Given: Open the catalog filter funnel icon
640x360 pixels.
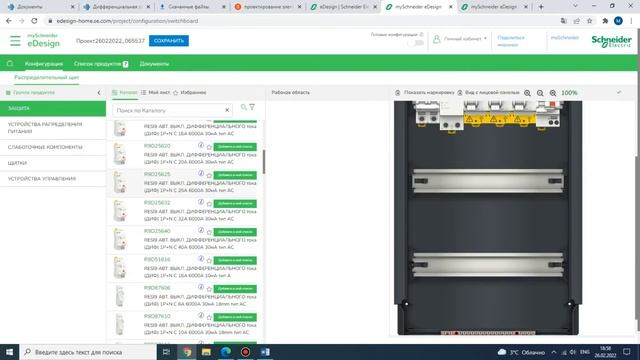Looking at the screenshot, I should click(x=252, y=107).
